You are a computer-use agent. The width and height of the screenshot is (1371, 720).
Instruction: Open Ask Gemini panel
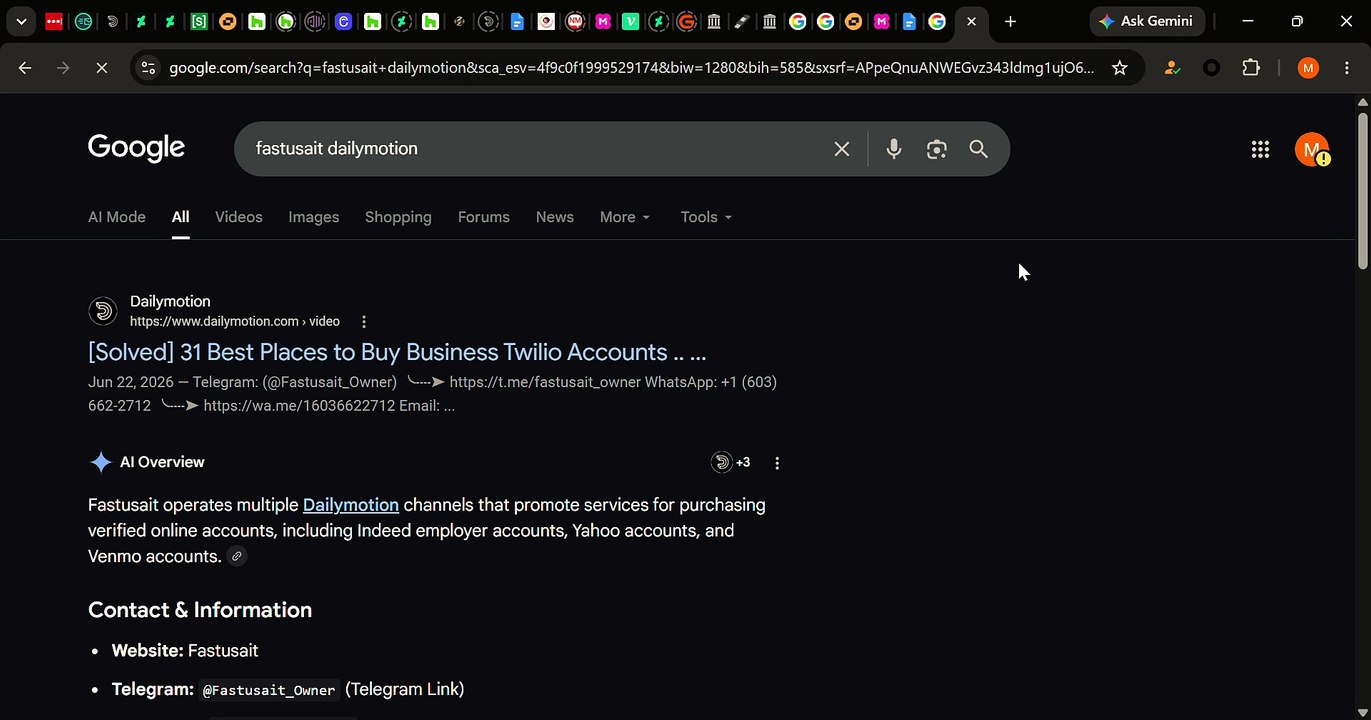pyautogui.click(x=1147, y=21)
